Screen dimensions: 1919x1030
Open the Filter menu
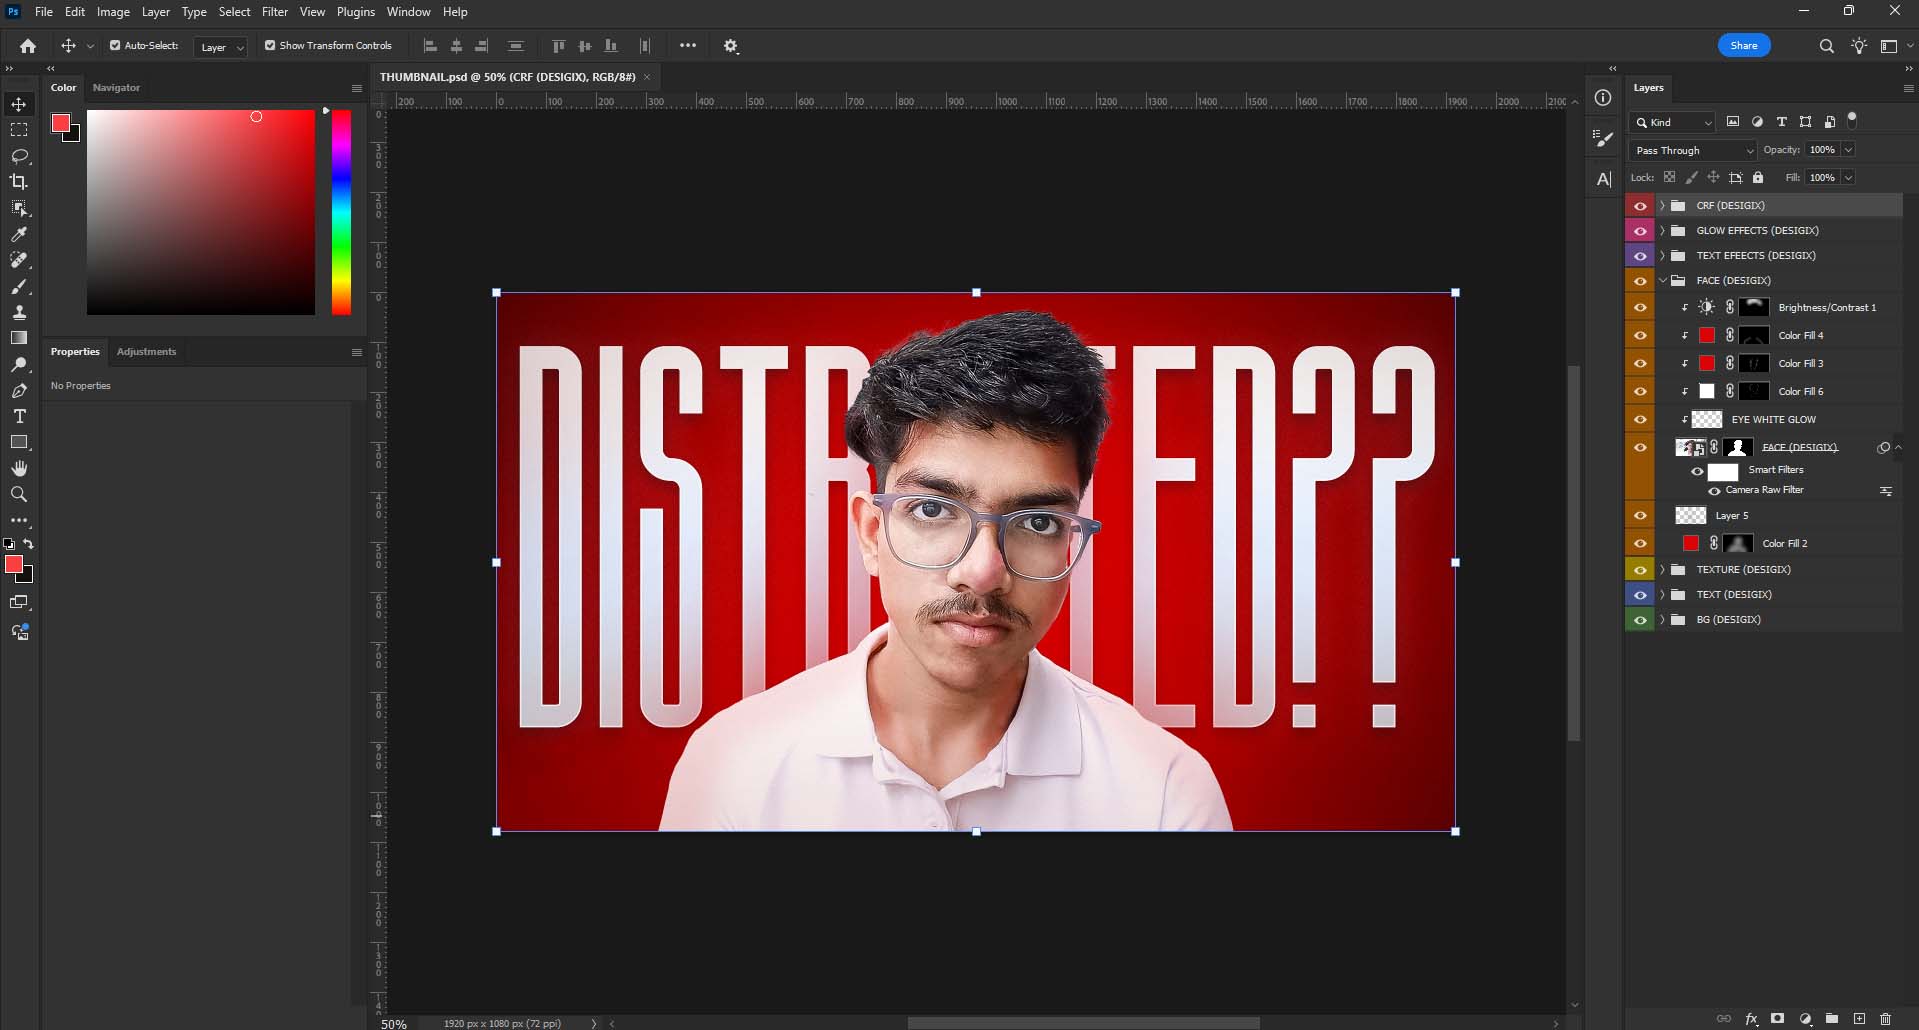274,12
